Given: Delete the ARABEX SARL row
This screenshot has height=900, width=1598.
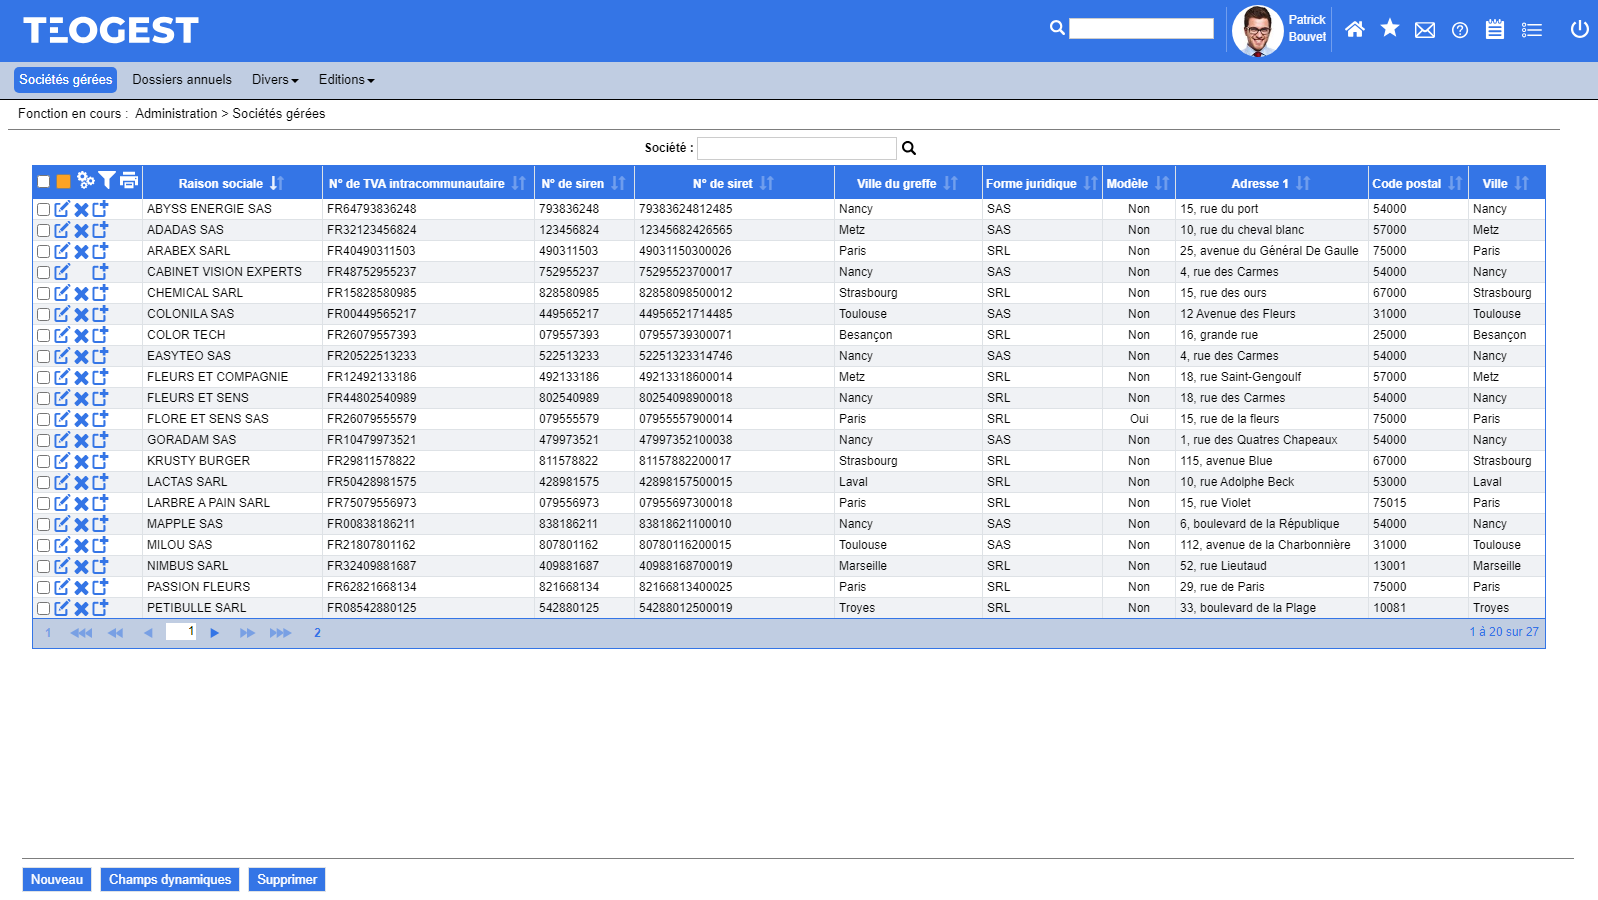Looking at the screenshot, I should tap(81, 252).
